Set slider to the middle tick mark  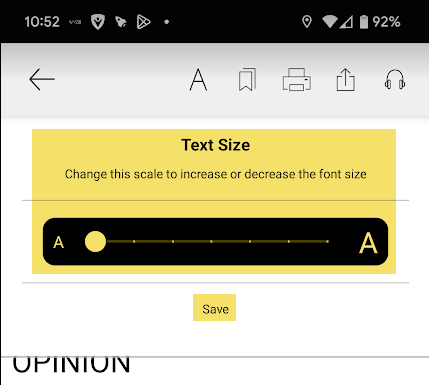[211, 241]
